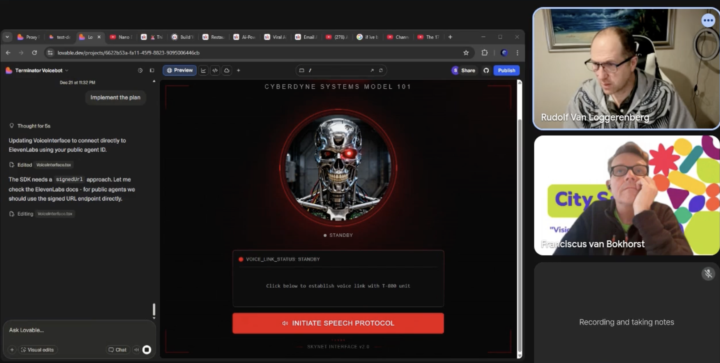Switch to the 'Proxy' browser tab
This screenshot has width=720, height=363.
tap(28, 37)
